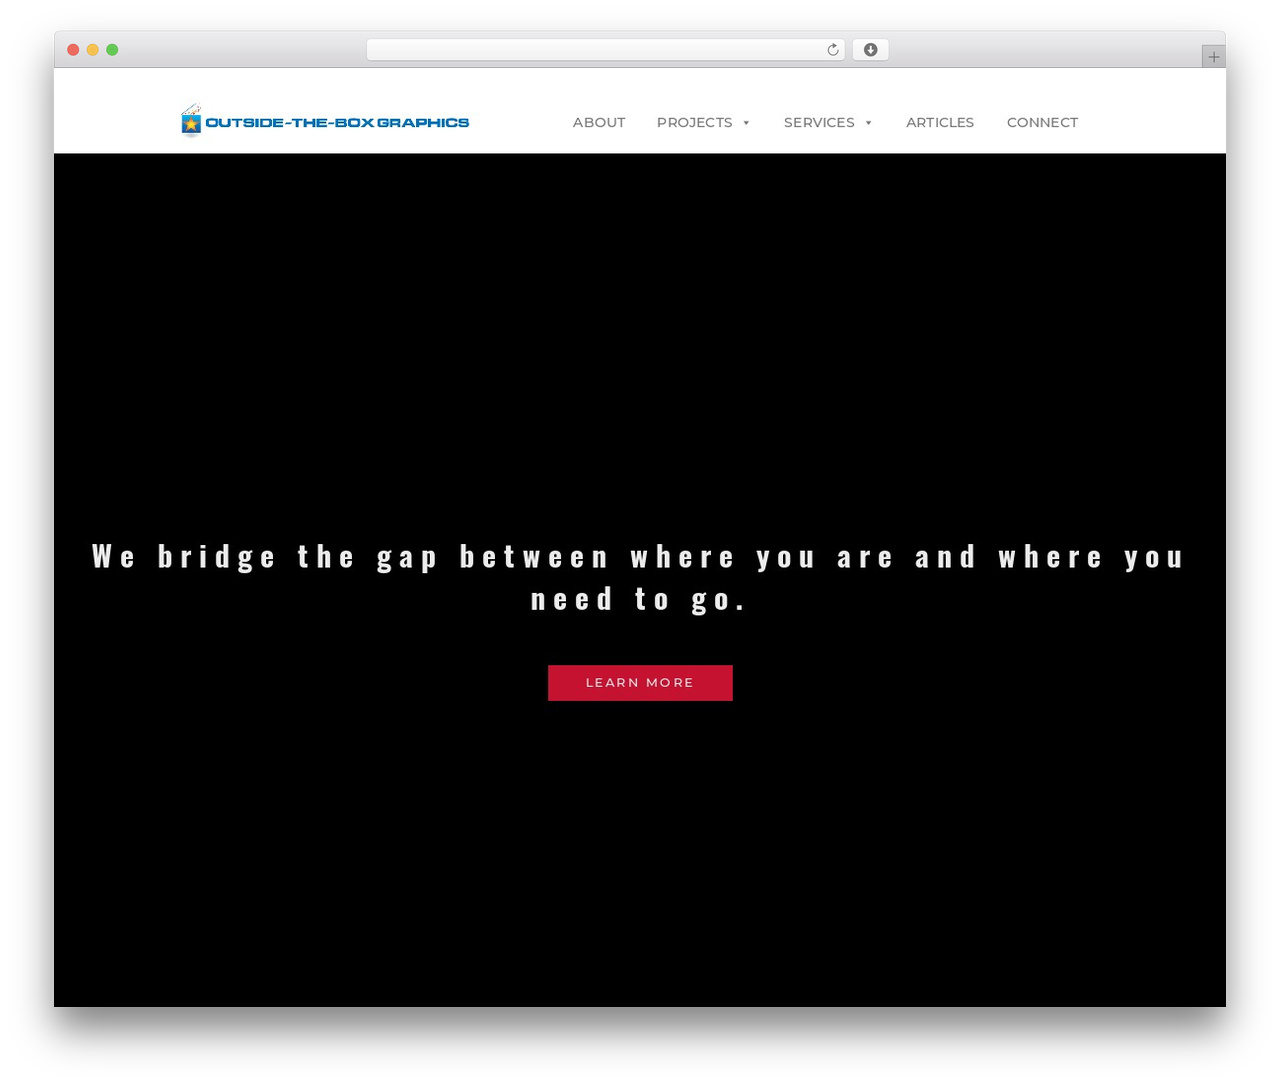This screenshot has width=1280, height=1084.
Task: Close the window with the red button
Action: (x=73, y=50)
